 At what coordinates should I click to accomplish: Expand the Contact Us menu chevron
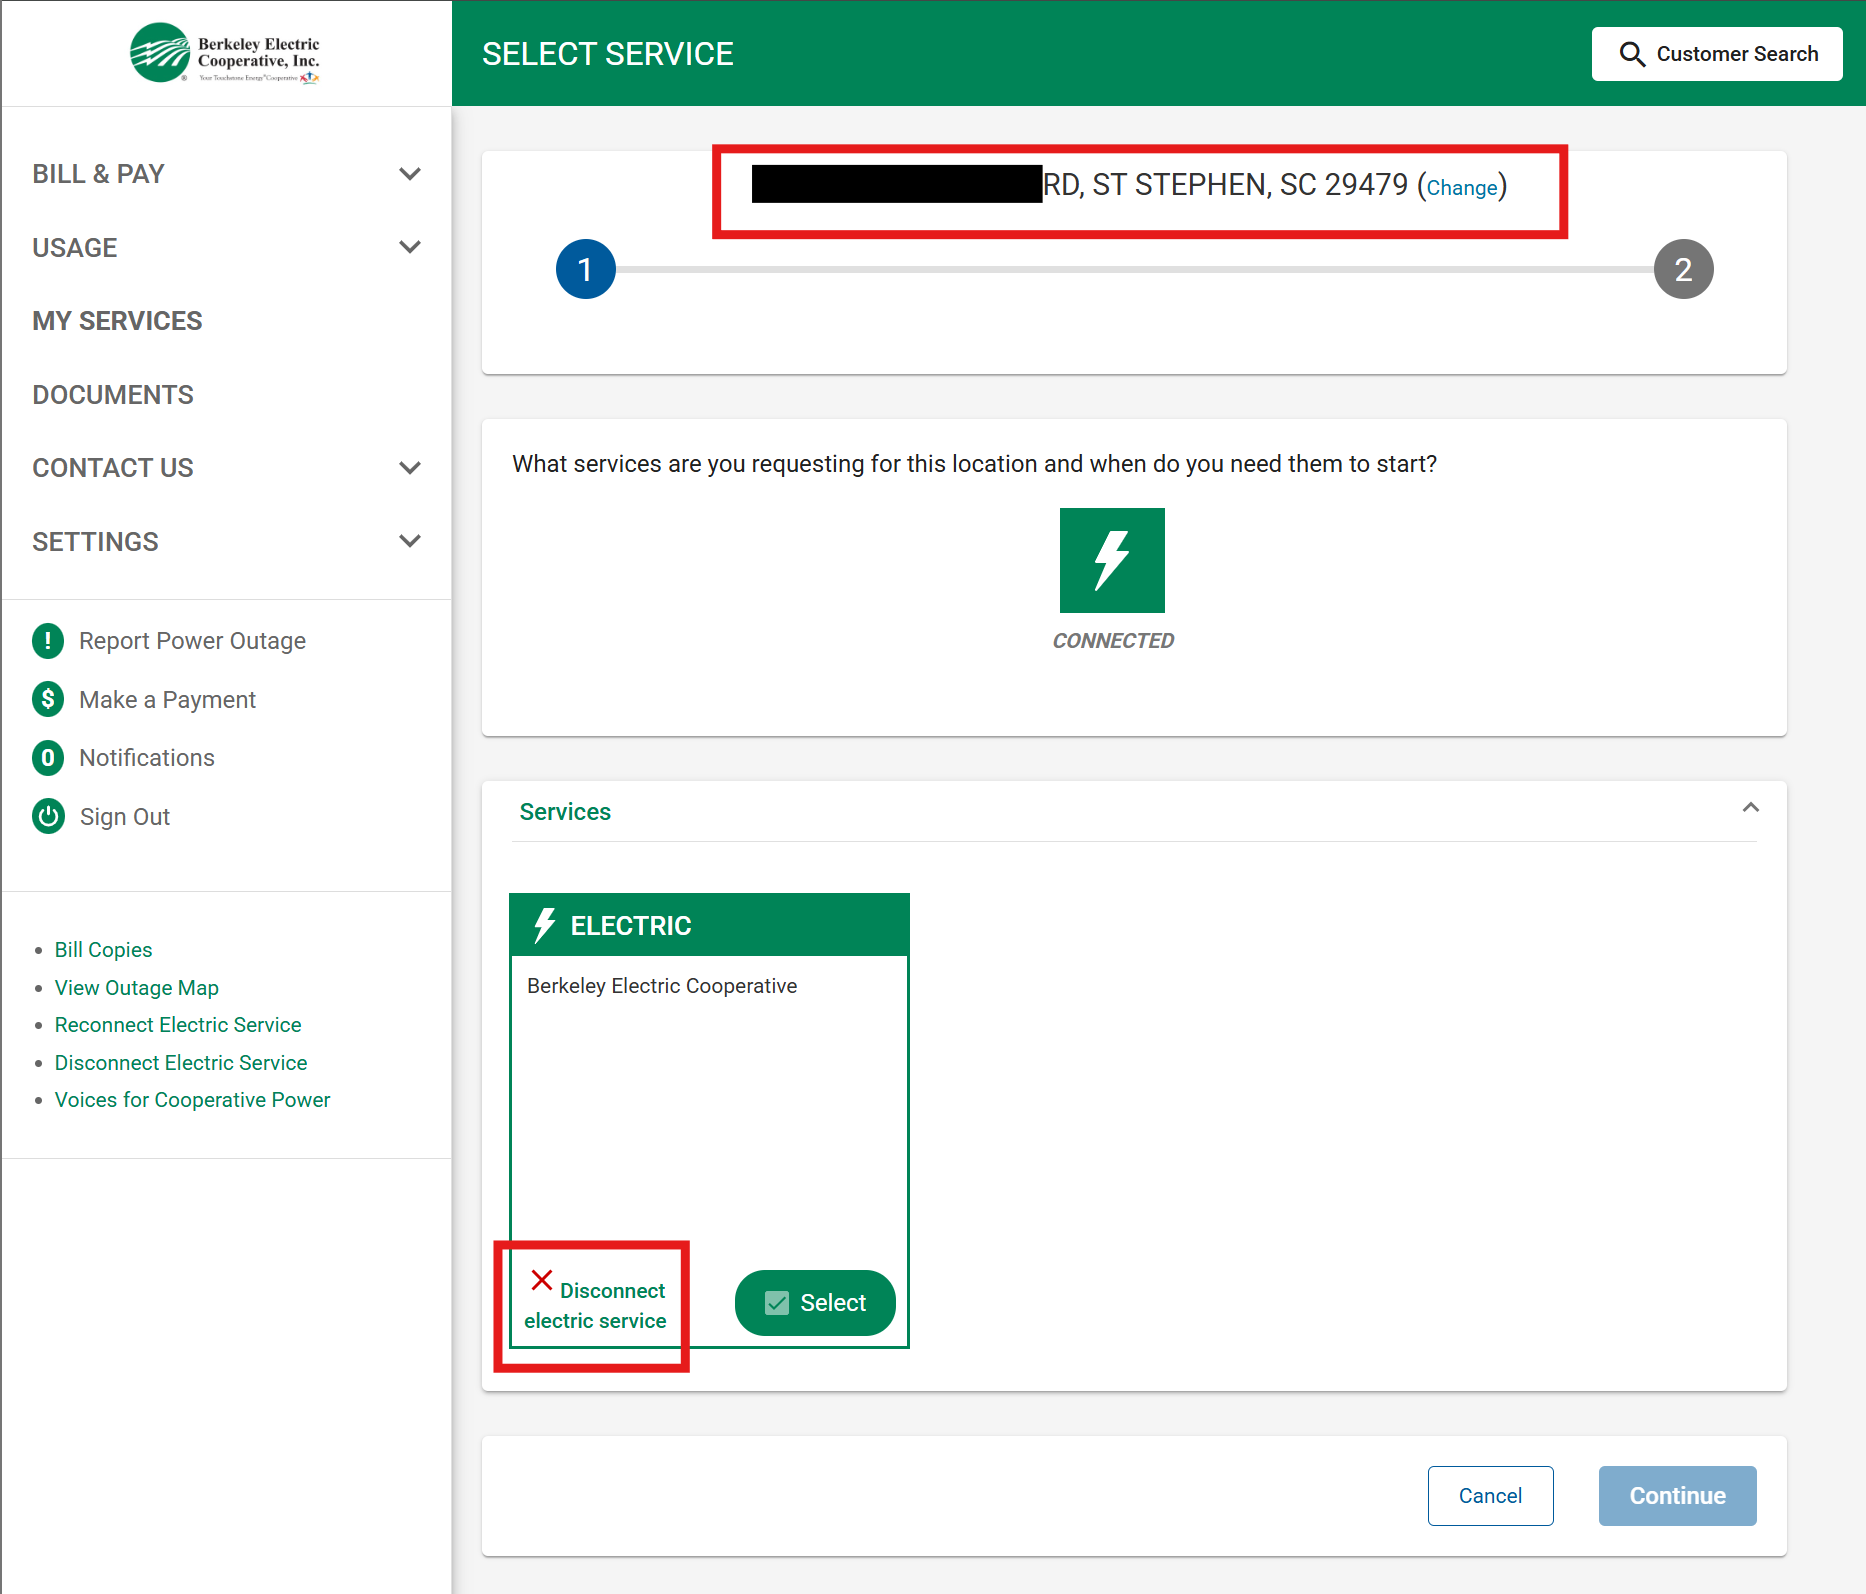pyautogui.click(x=410, y=468)
